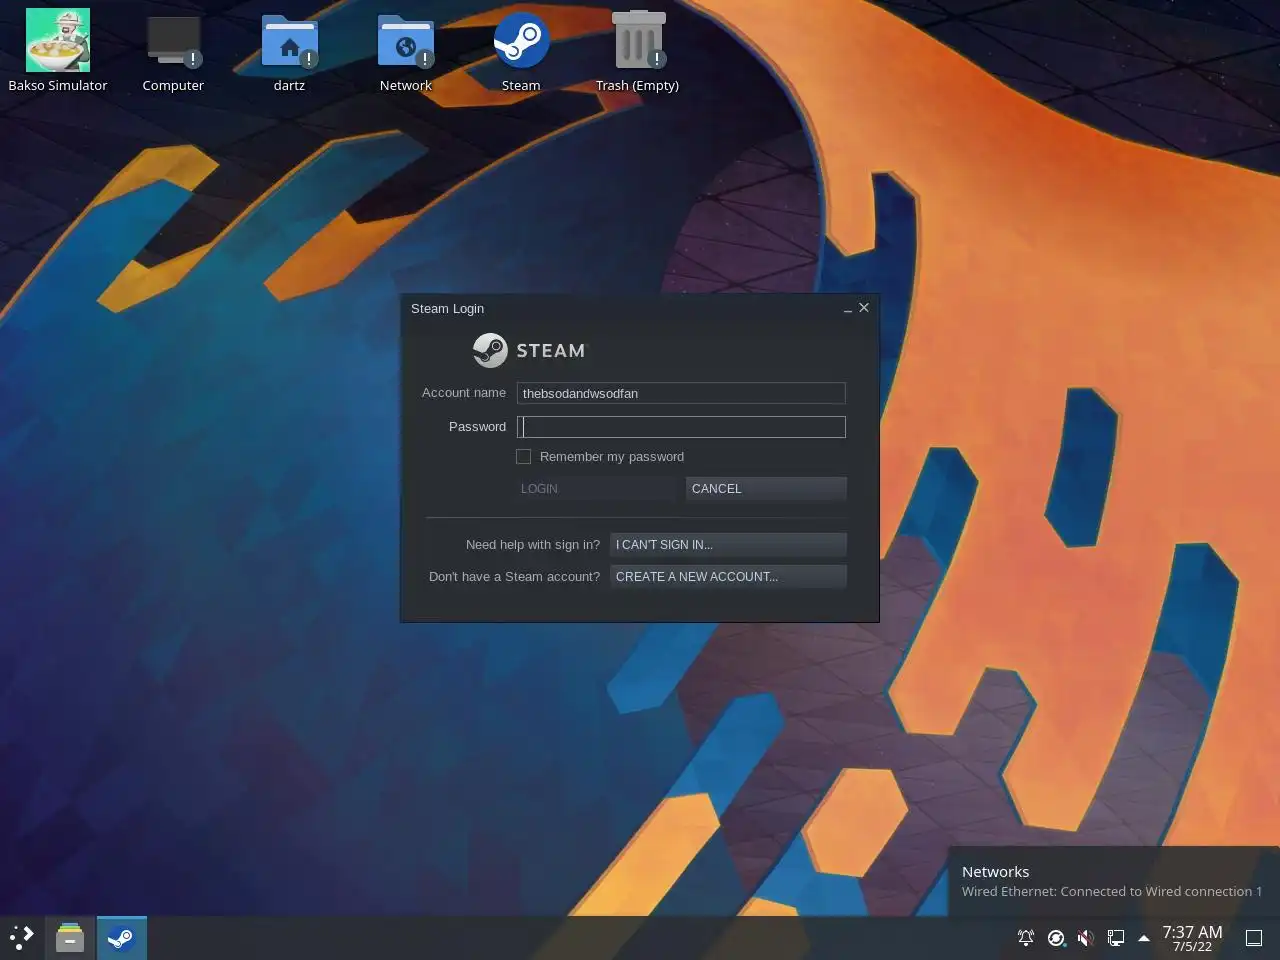Check Remember my password
1280x960 pixels.
[523, 456]
